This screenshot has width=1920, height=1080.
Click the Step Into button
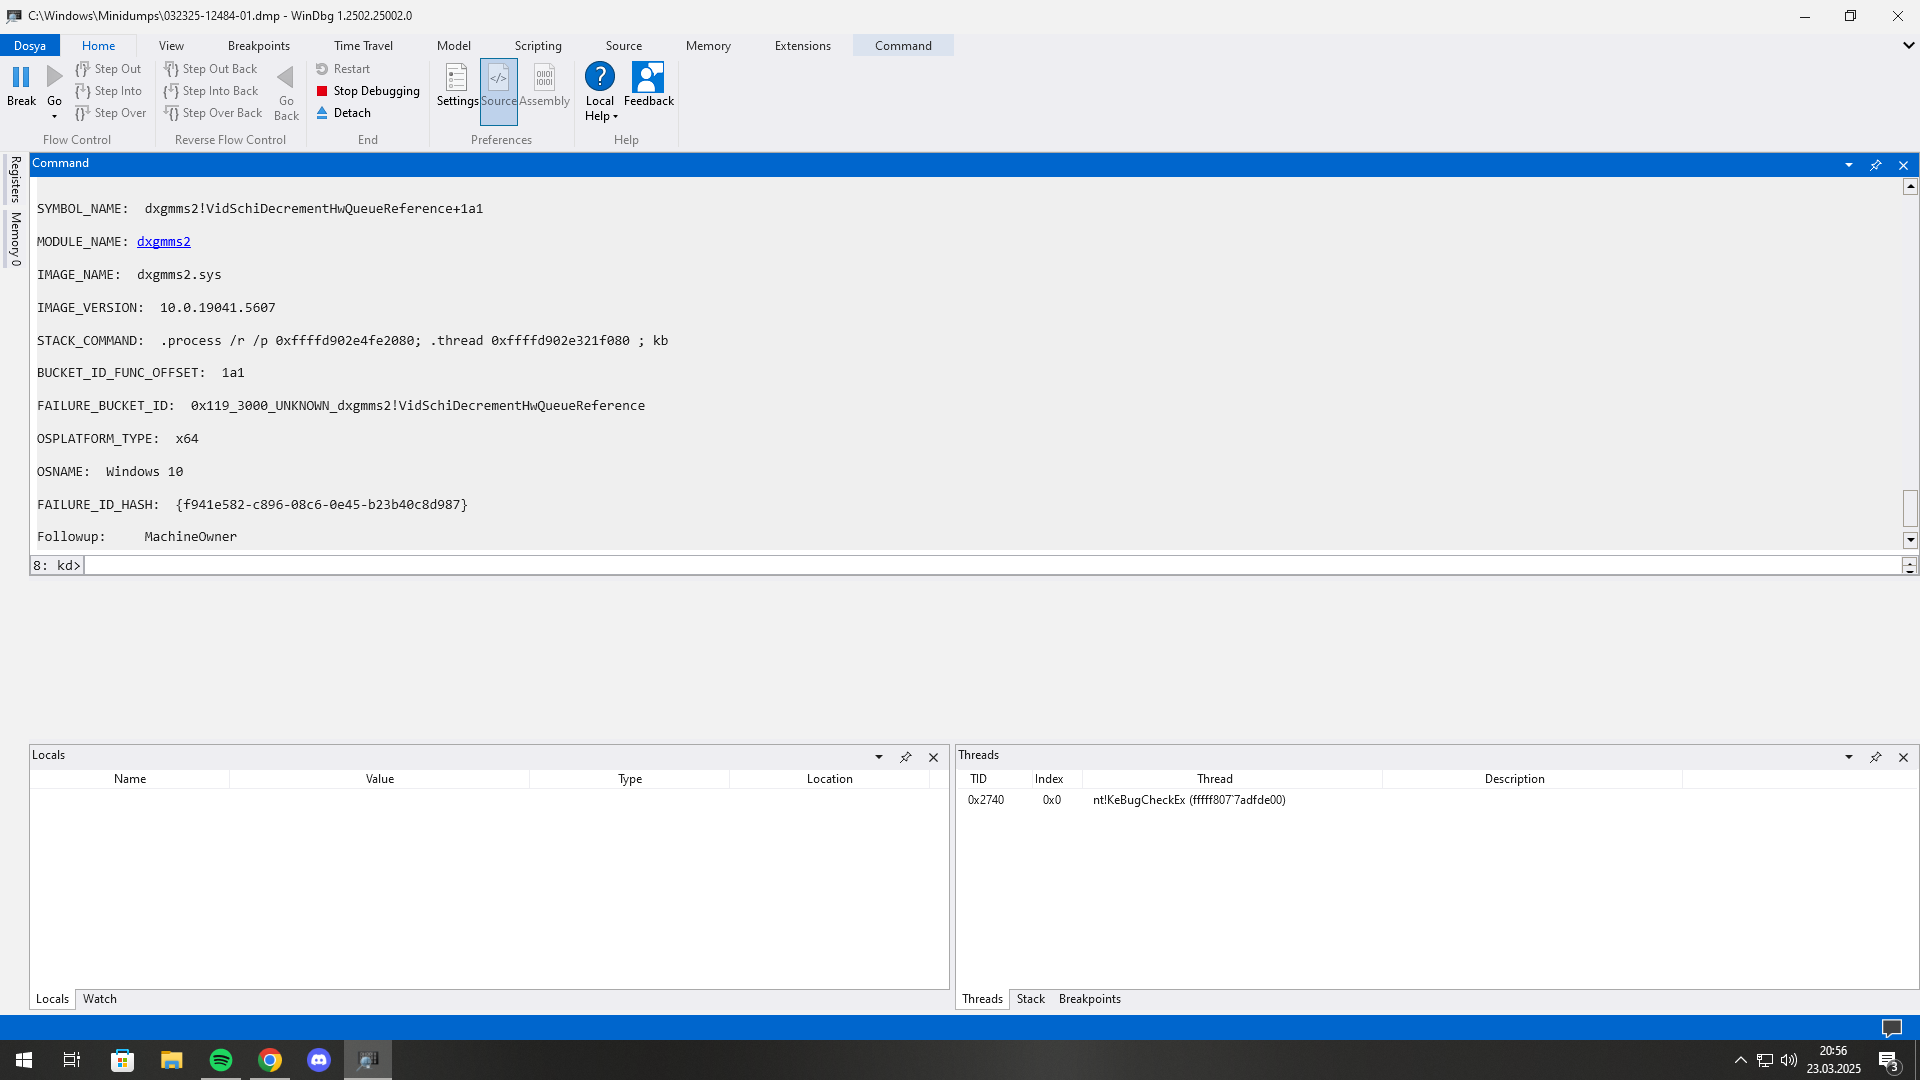point(109,91)
